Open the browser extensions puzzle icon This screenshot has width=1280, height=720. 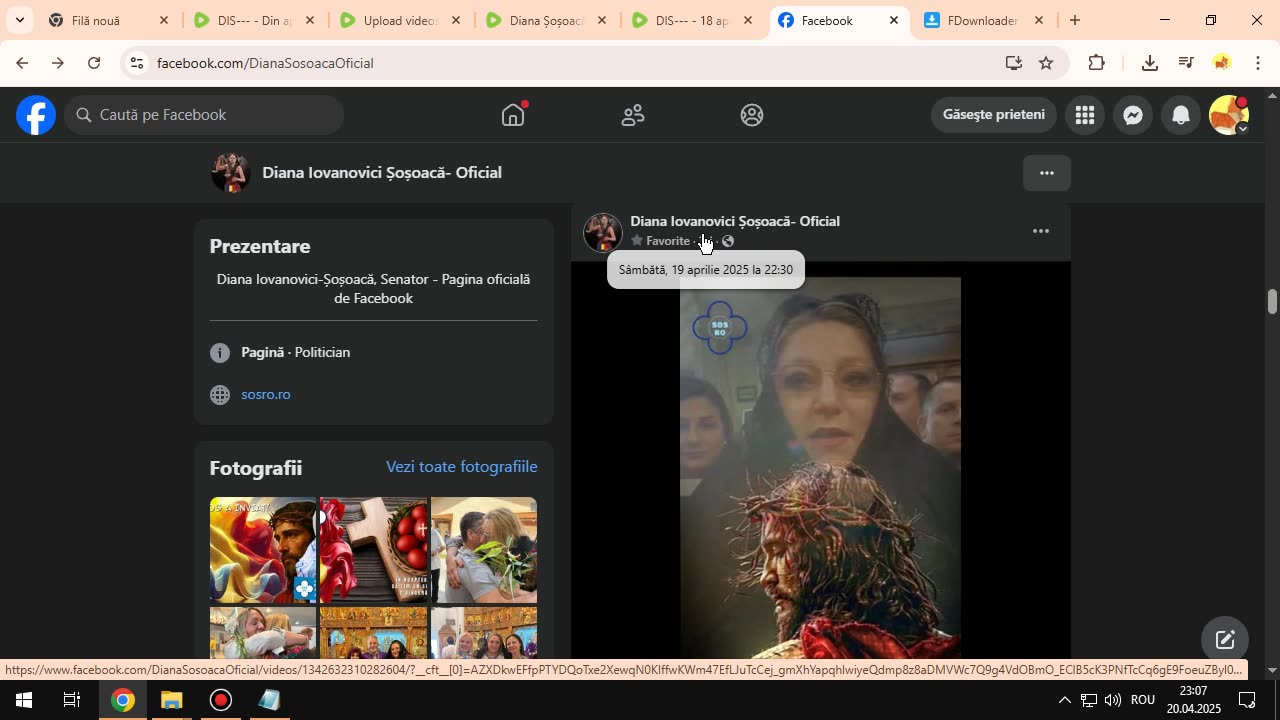[1097, 63]
